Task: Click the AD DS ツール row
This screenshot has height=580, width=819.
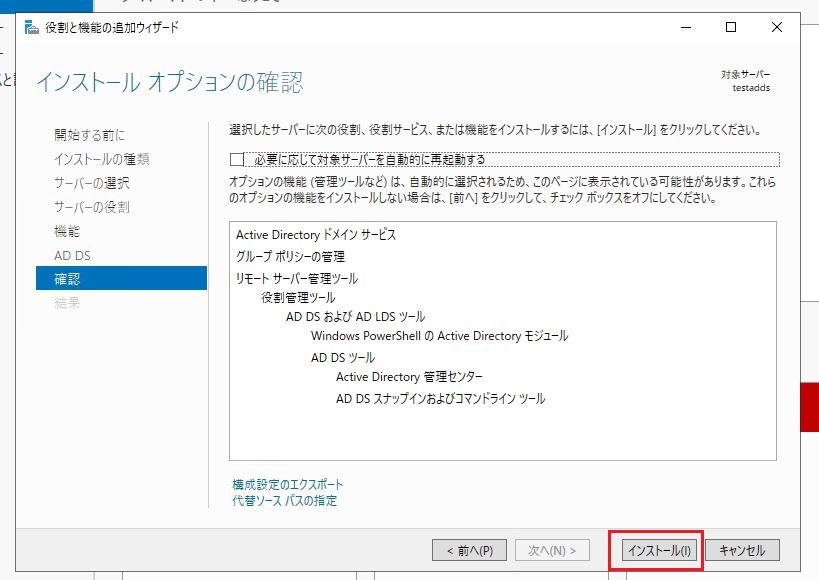Action: point(343,357)
